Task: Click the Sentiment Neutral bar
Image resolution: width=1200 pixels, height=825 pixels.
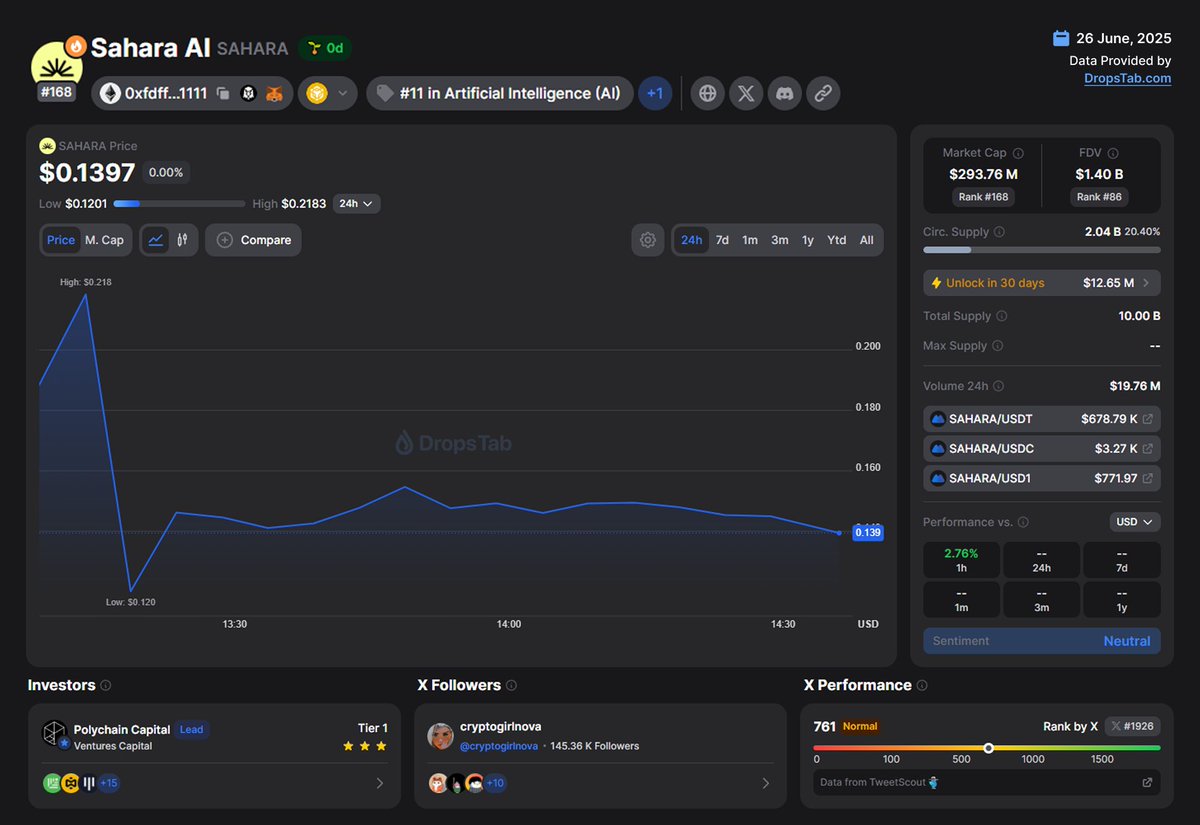Action: coord(1042,641)
